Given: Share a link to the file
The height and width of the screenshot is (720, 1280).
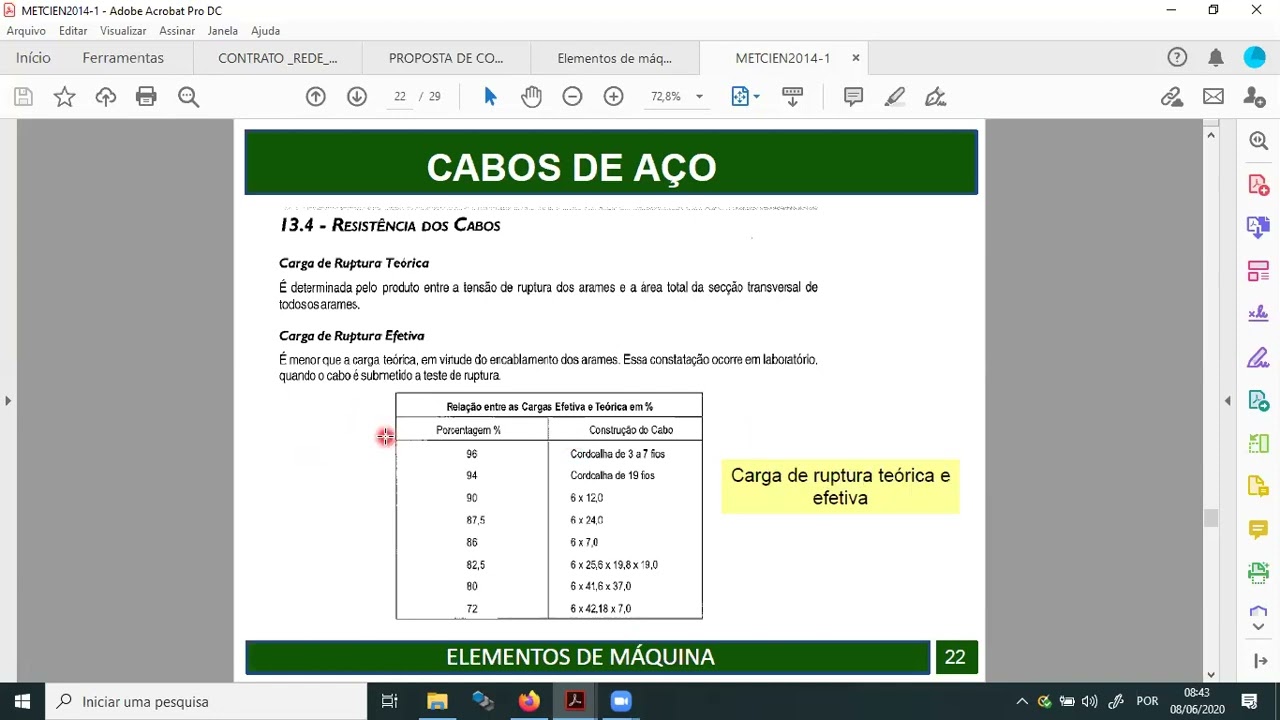Looking at the screenshot, I should point(1172,97).
